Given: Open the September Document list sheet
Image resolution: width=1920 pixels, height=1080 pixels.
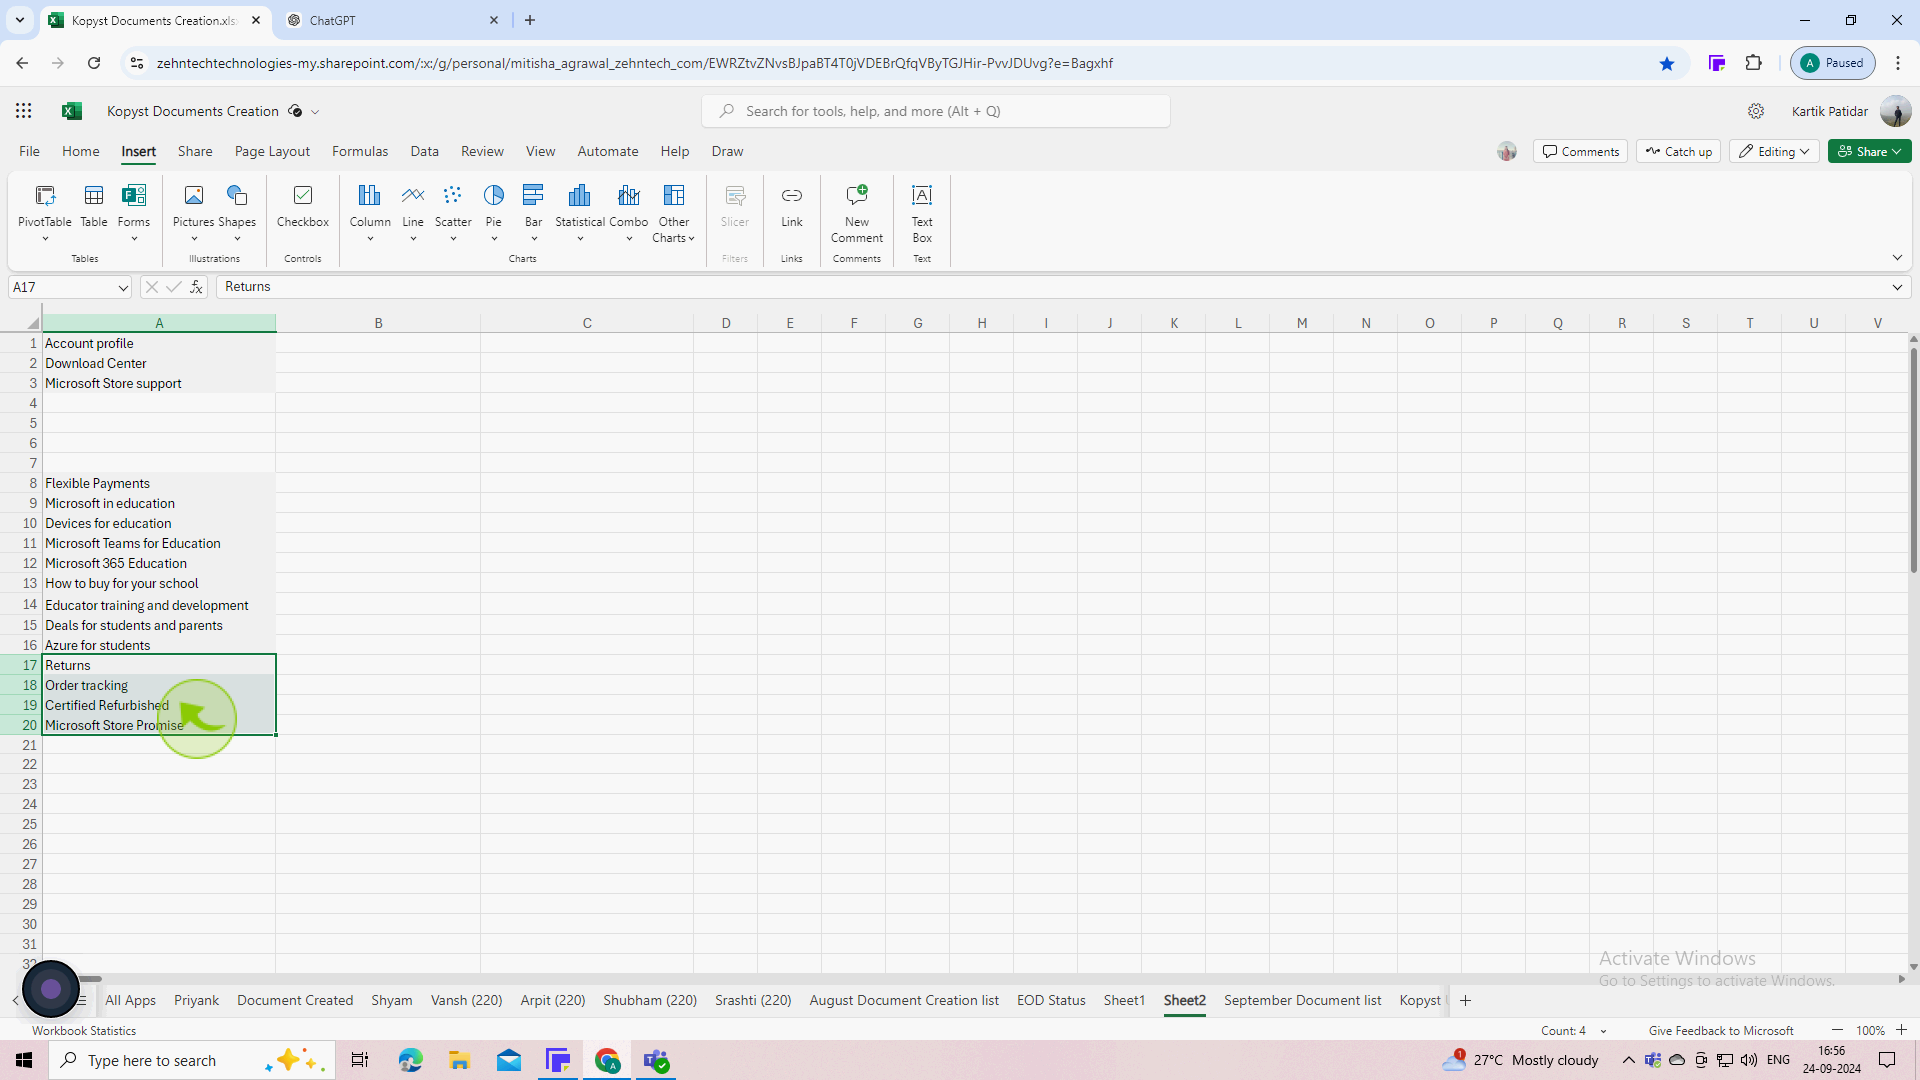Looking at the screenshot, I should (x=1302, y=1000).
